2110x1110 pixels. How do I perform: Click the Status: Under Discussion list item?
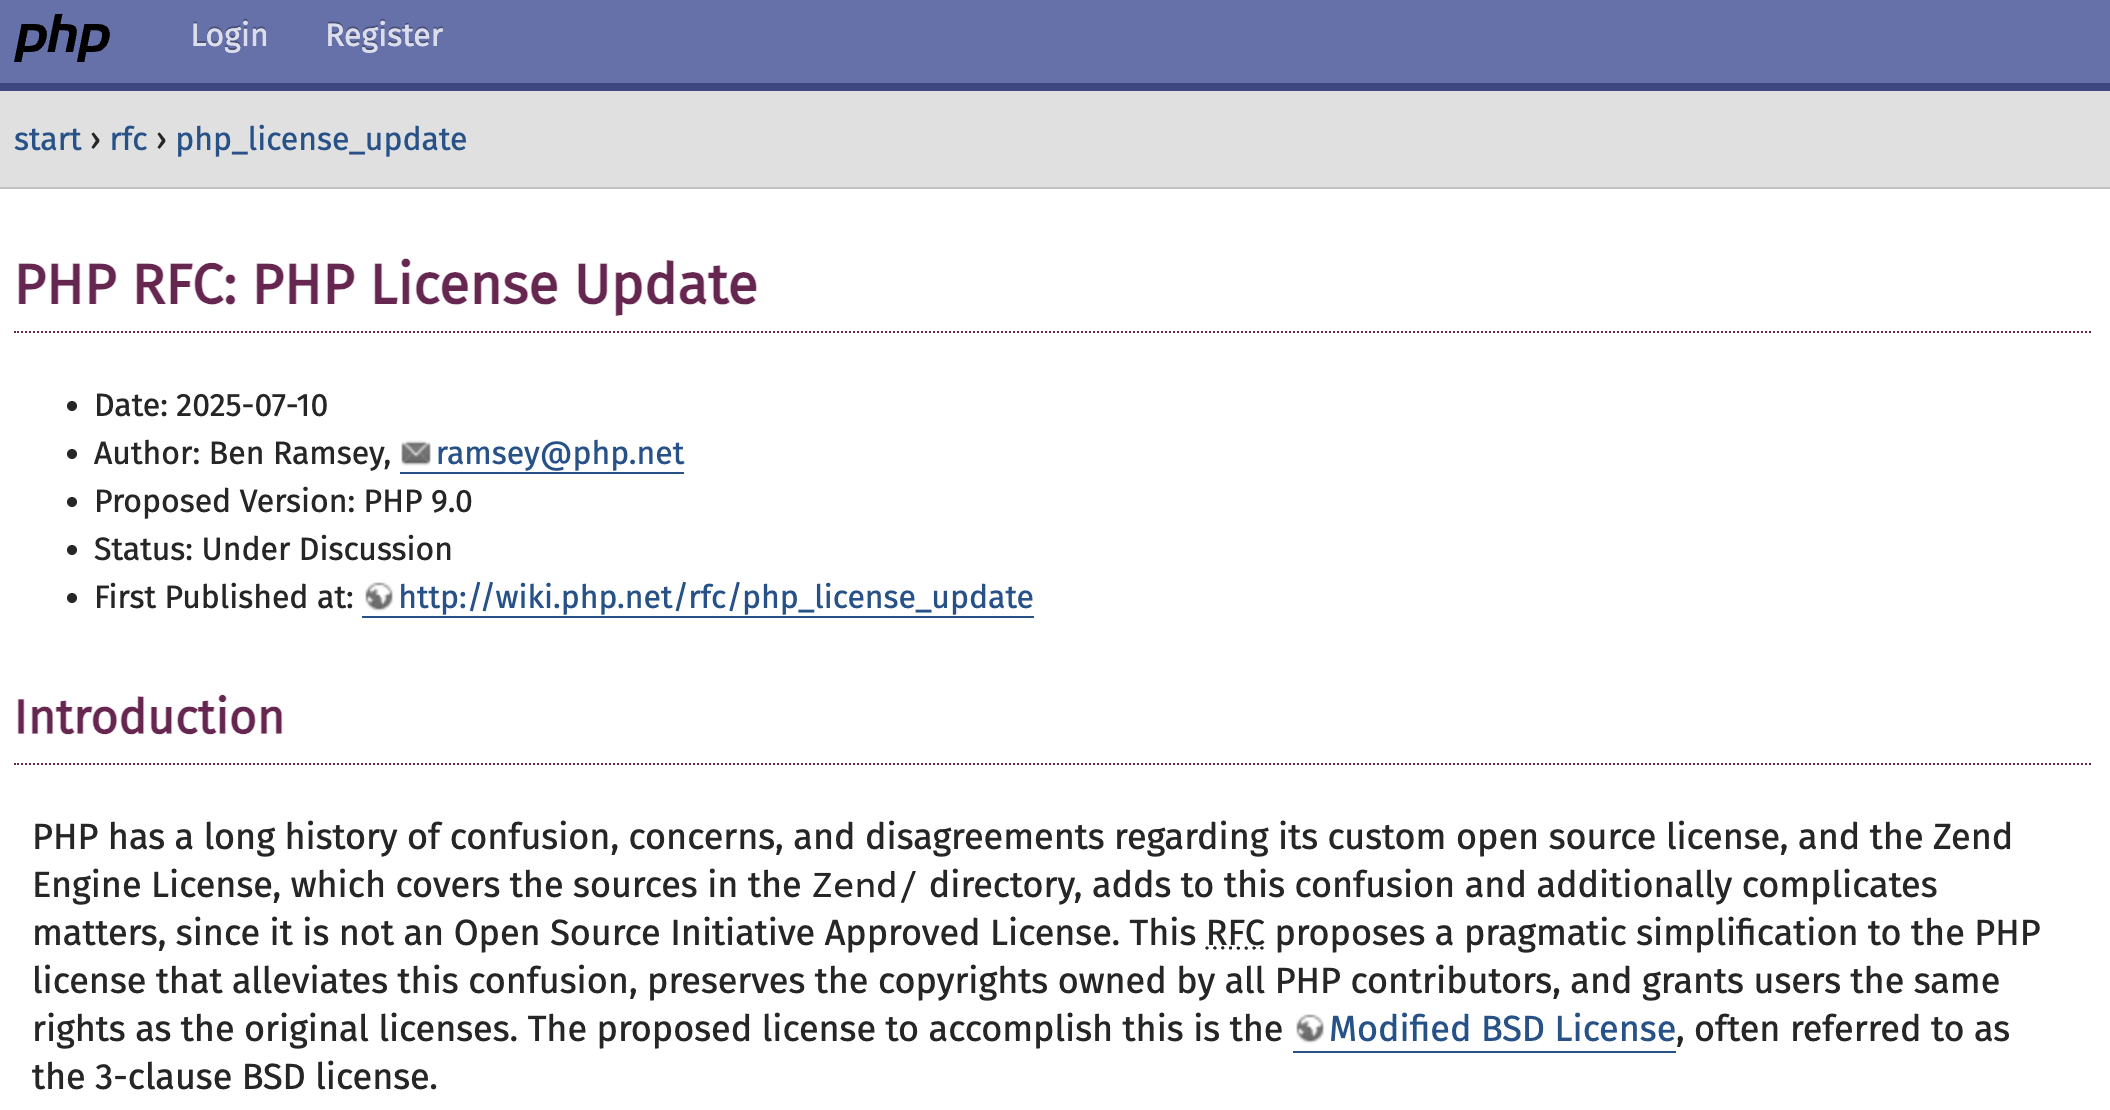coord(273,550)
